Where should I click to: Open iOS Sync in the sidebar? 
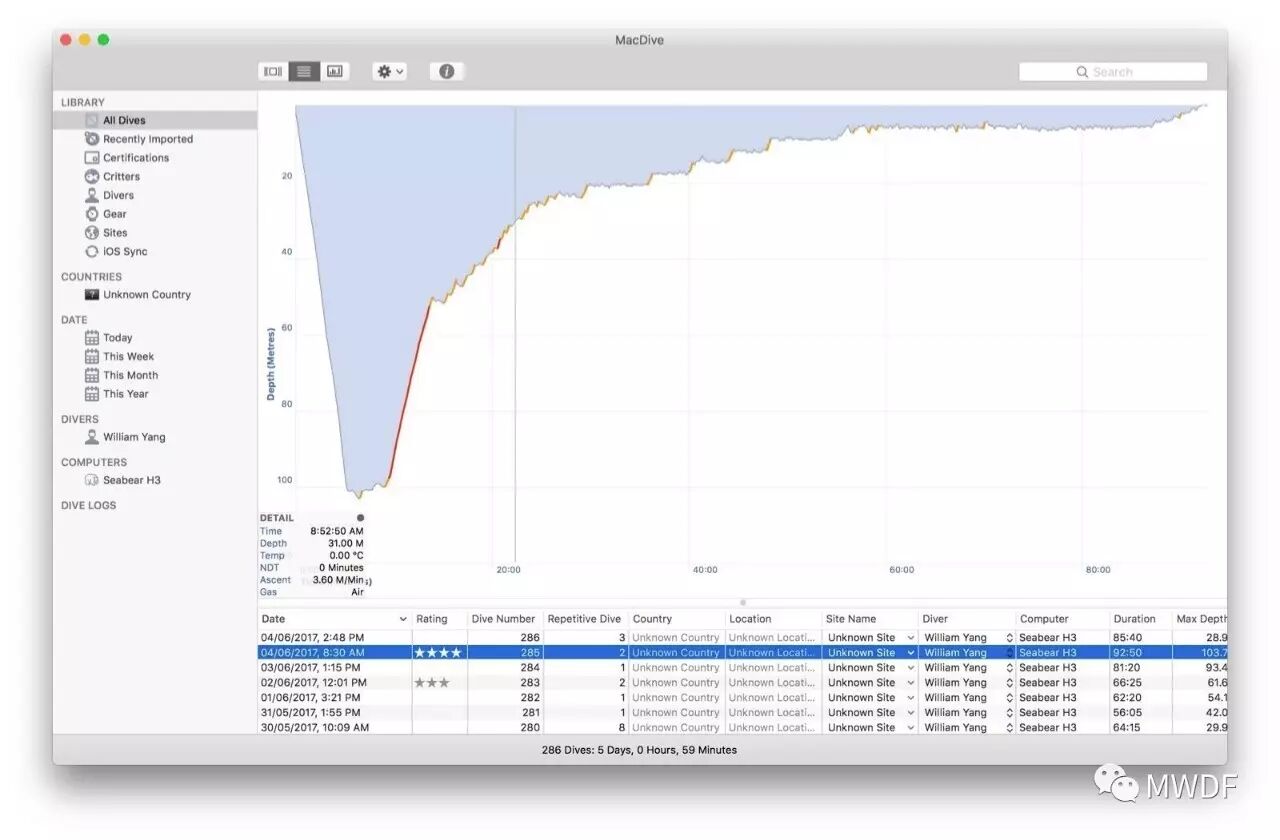click(x=125, y=252)
